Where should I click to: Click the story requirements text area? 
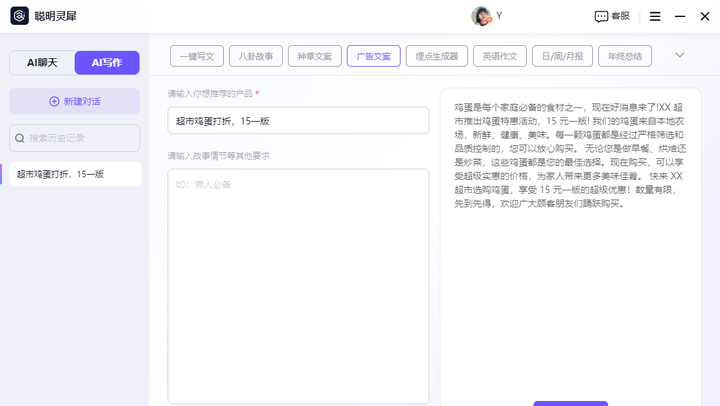point(298,287)
